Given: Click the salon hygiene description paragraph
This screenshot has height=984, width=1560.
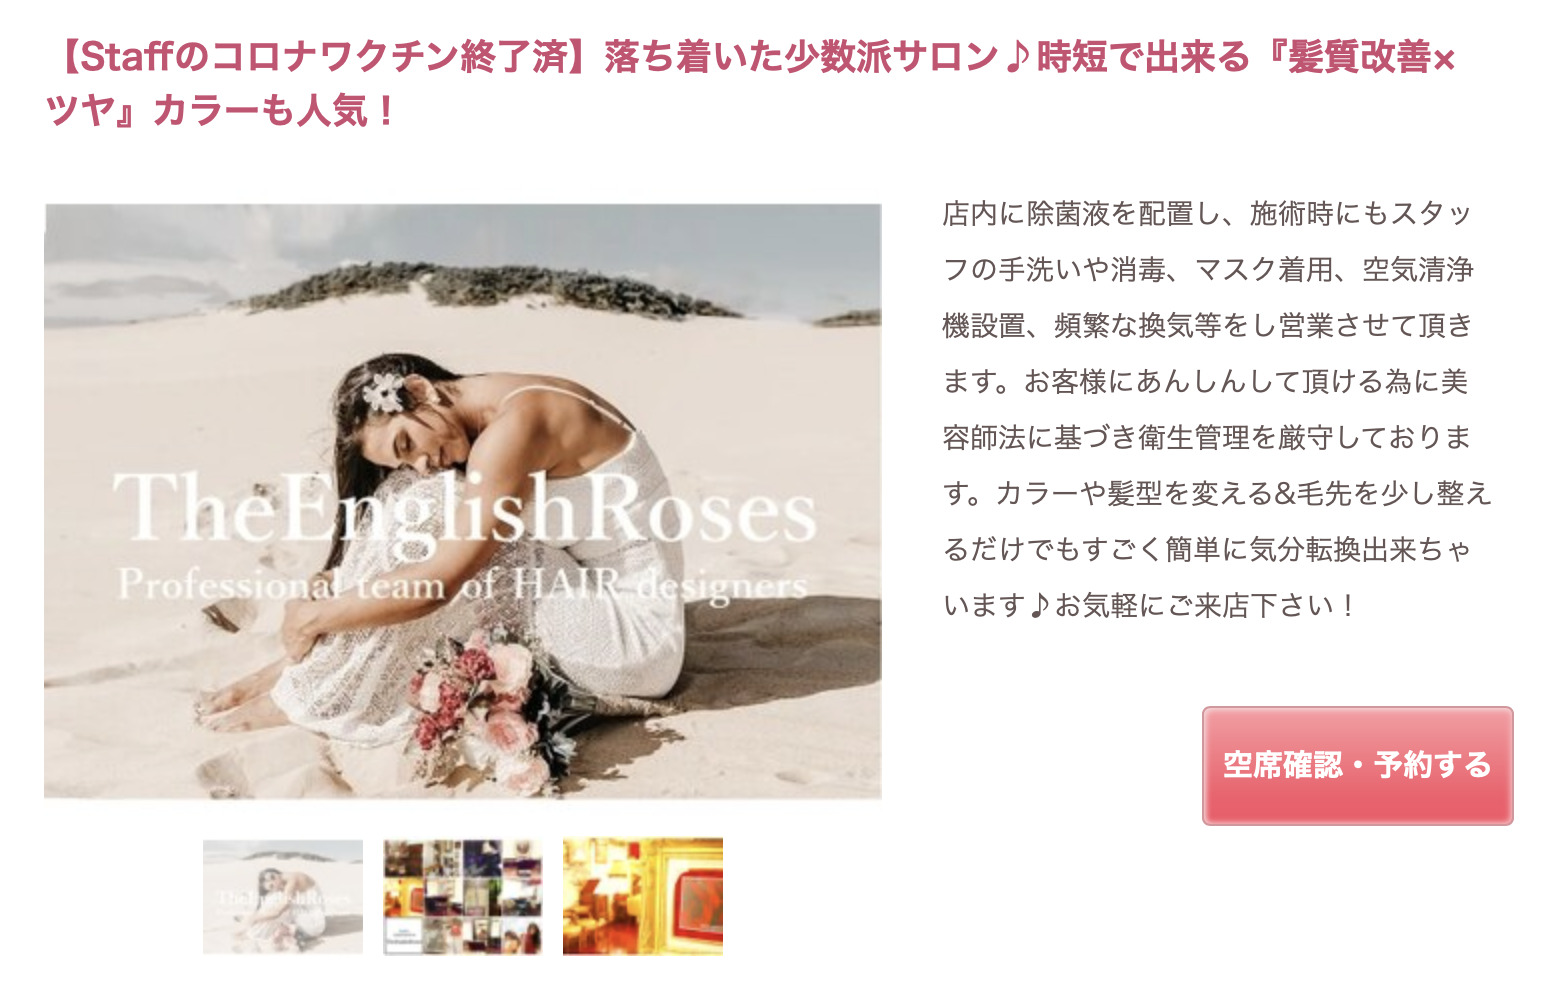Looking at the screenshot, I should pos(1217,409).
